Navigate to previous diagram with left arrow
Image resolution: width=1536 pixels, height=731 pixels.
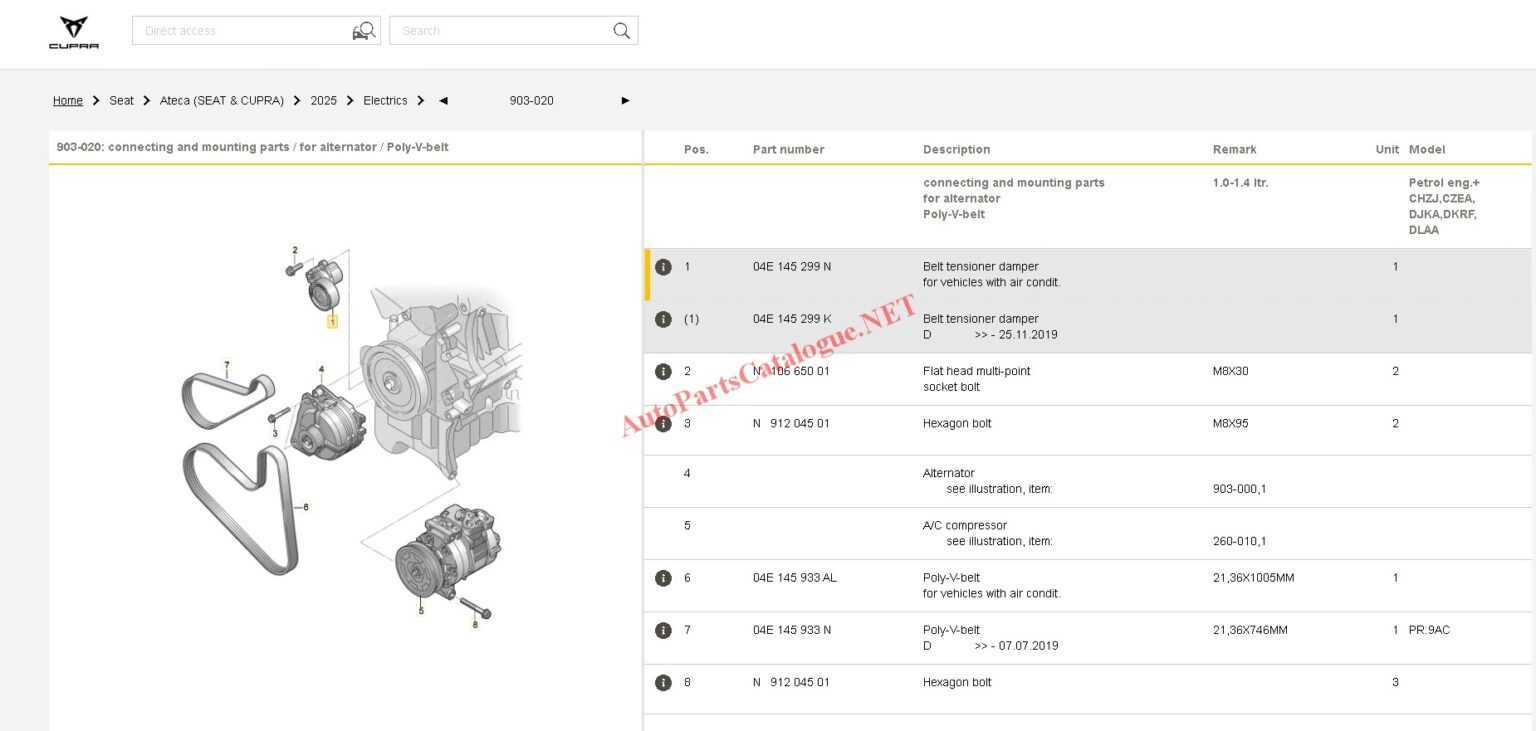443,100
